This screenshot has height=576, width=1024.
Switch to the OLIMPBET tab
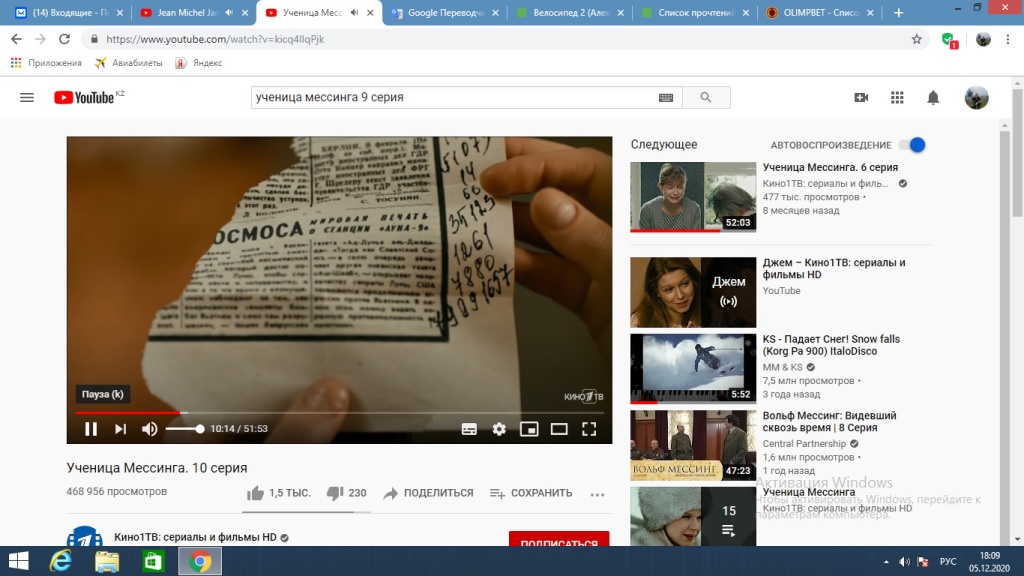pyautogui.click(x=820, y=12)
